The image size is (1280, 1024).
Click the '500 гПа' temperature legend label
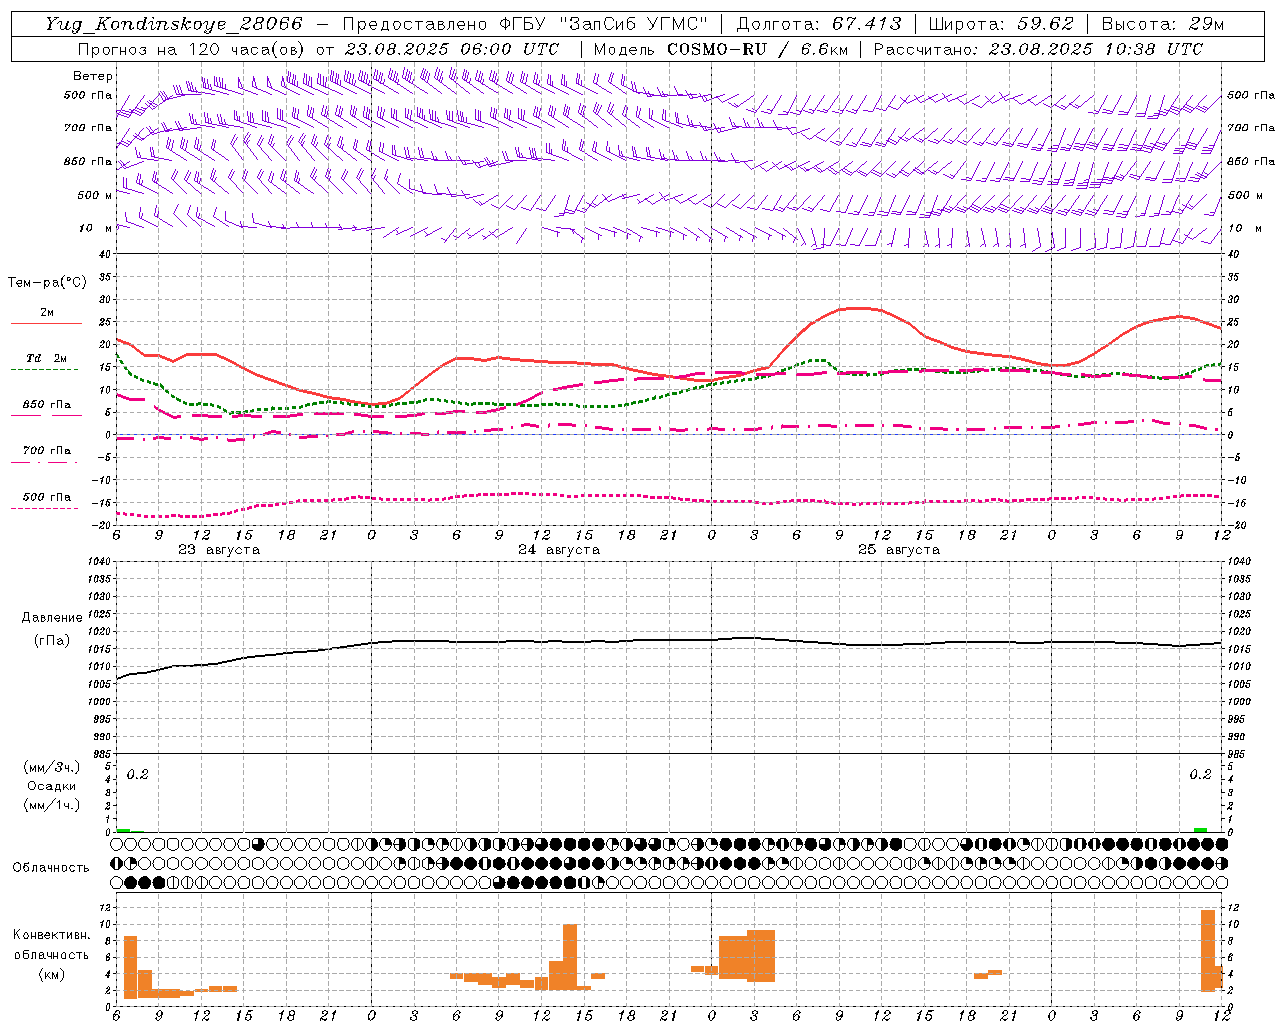pos(47,496)
